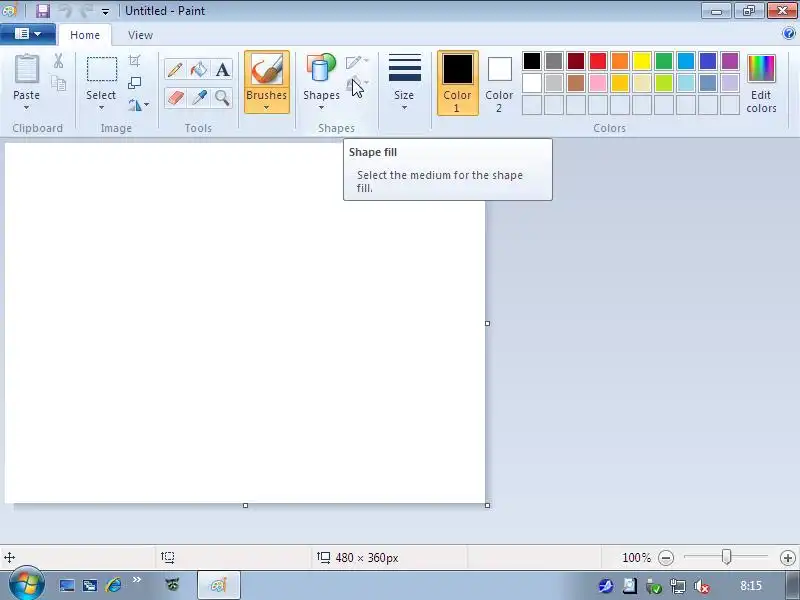Show hidden quick launch items chevron
This screenshot has width=800, height=600.
(137, 579)
